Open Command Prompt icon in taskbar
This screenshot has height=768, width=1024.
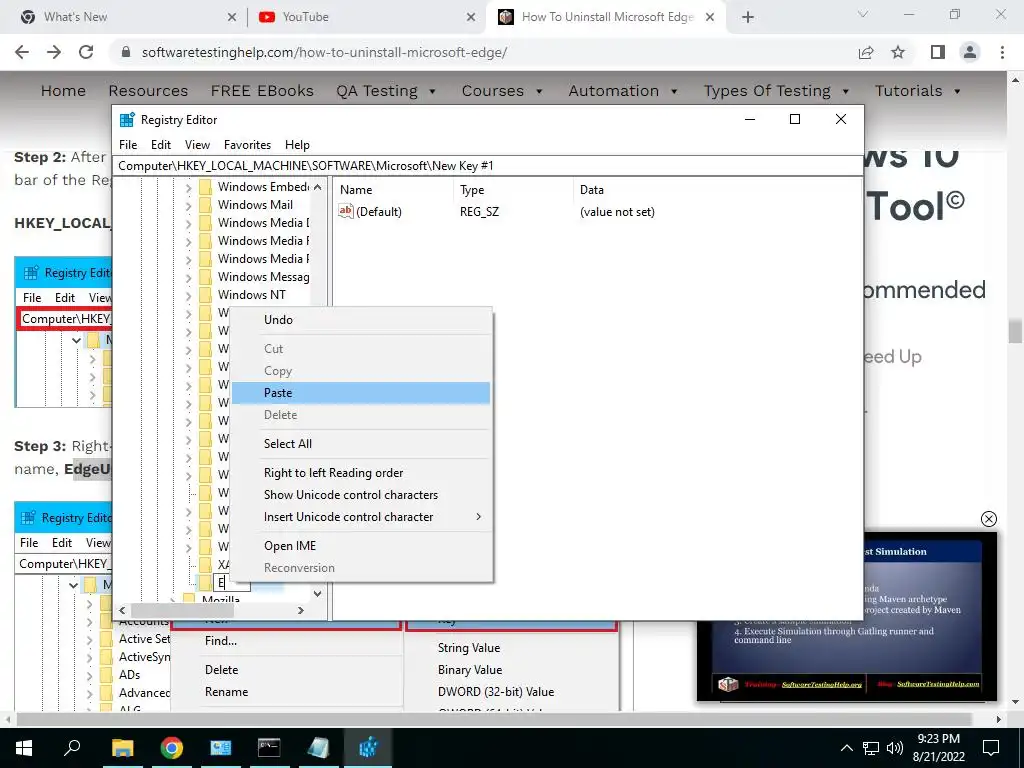[x=269, y=748]
